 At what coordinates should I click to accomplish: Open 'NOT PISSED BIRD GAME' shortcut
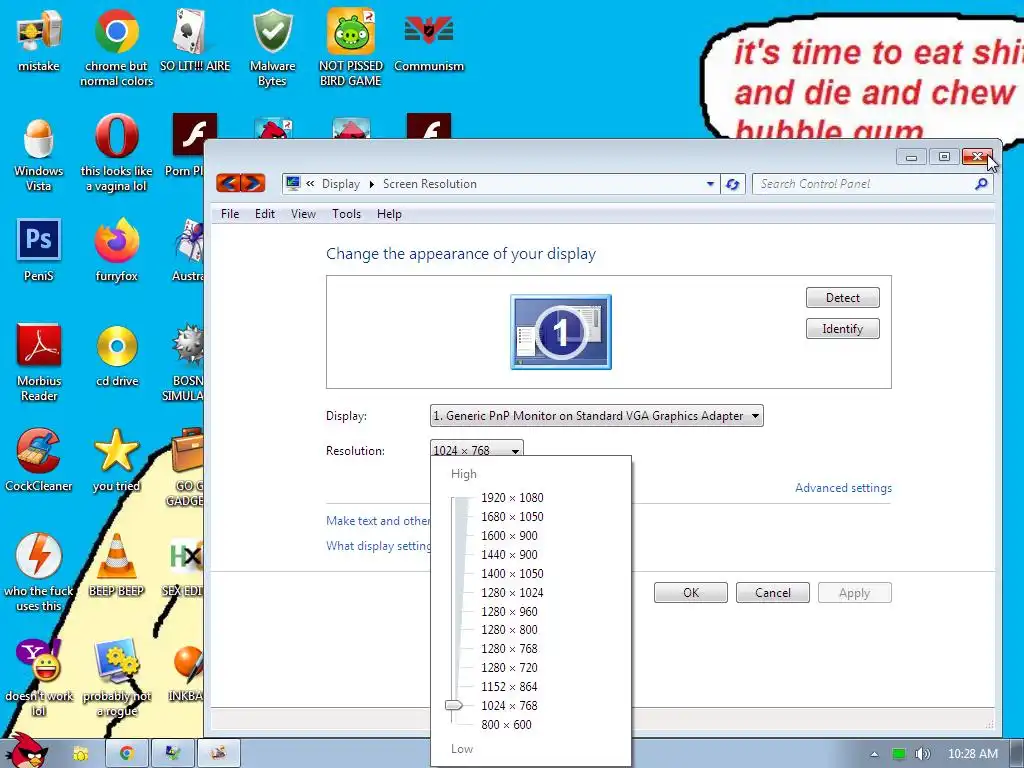[351, 47]
